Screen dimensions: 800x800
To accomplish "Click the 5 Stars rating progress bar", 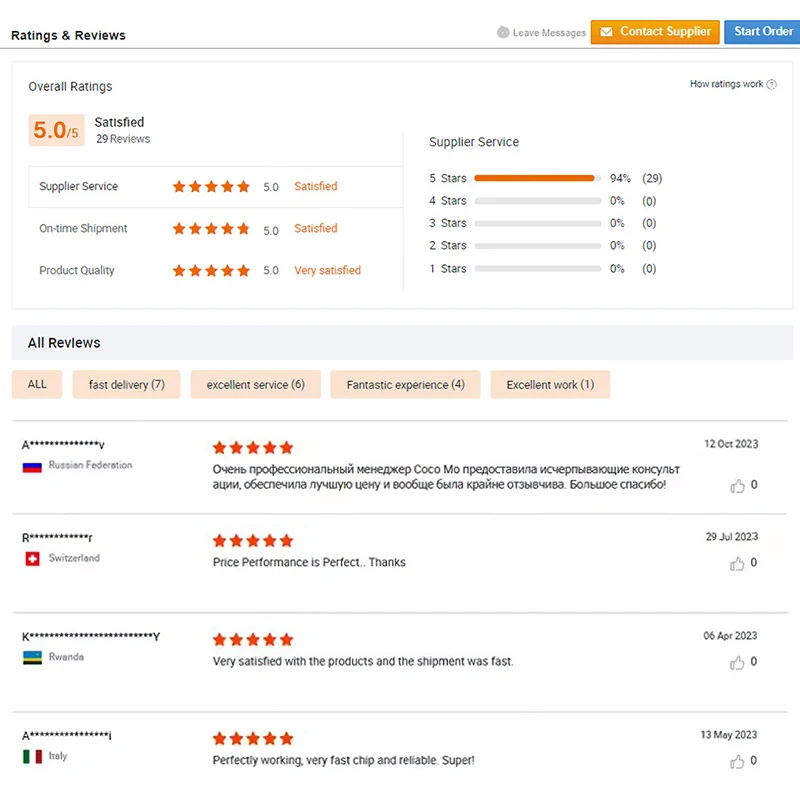I will coord(537,179).
